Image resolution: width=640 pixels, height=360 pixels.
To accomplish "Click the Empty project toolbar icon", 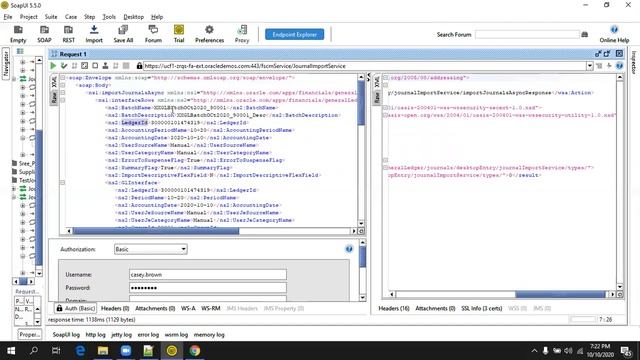I will (x=18, y=34).
